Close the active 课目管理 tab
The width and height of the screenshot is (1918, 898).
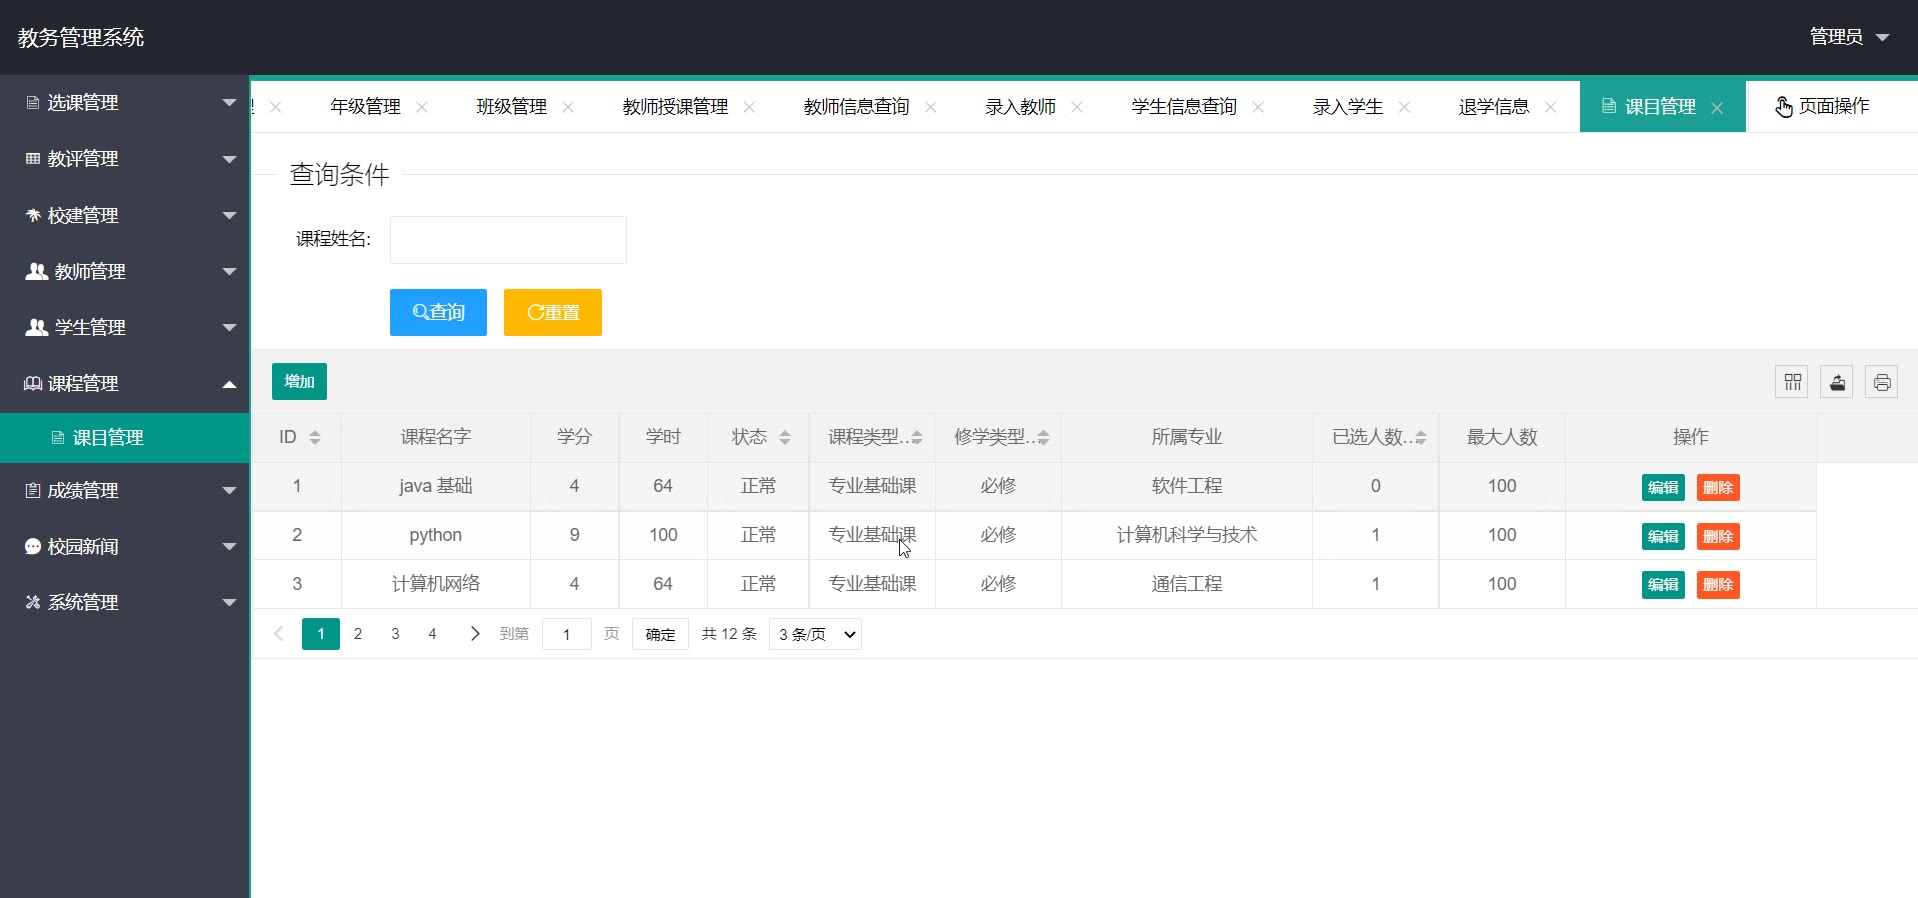1717,108
